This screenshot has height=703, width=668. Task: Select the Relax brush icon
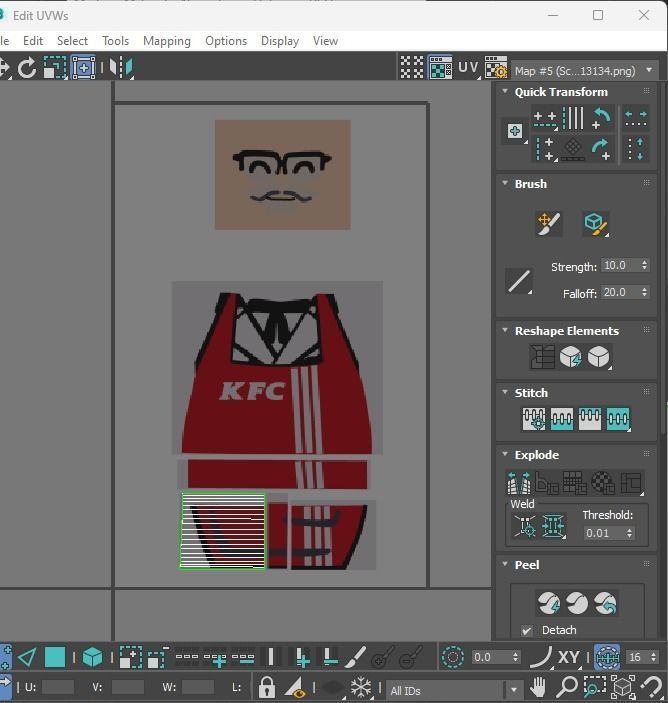(x=596, y=224)
